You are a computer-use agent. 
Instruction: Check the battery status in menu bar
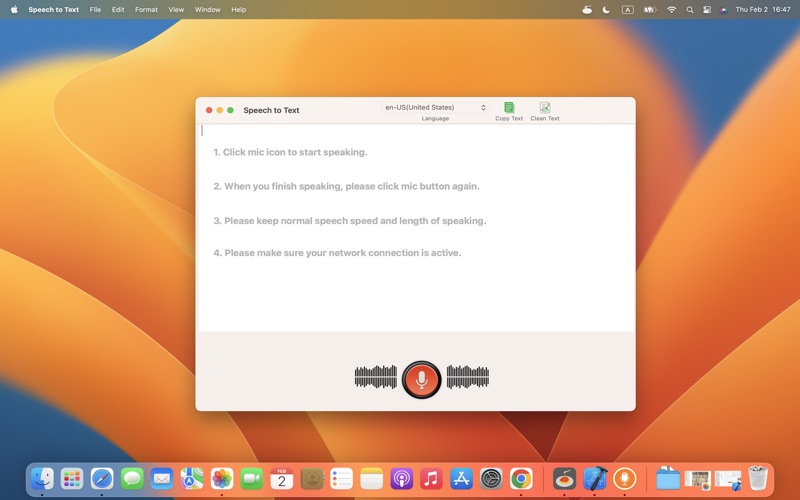[649, 10]
